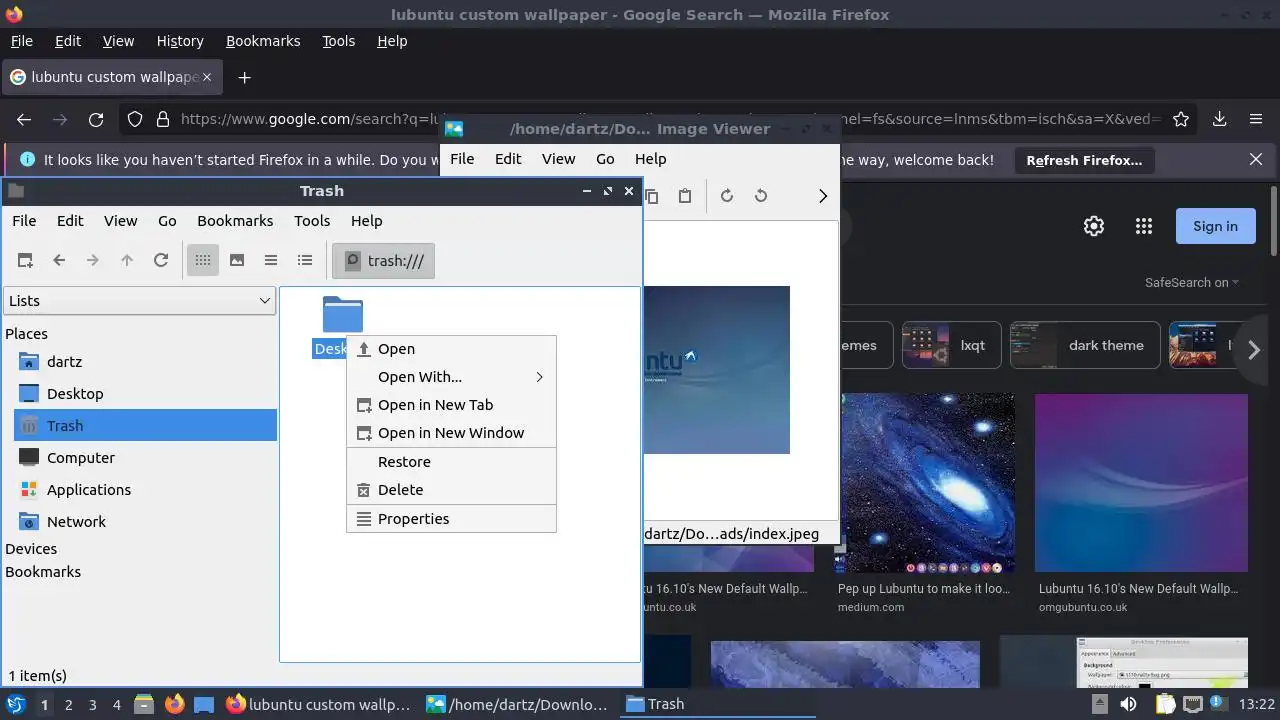The width and height of the screenshot is (1280, 720).
Task: Open a new Firefox tab
Action: (244, 77)
